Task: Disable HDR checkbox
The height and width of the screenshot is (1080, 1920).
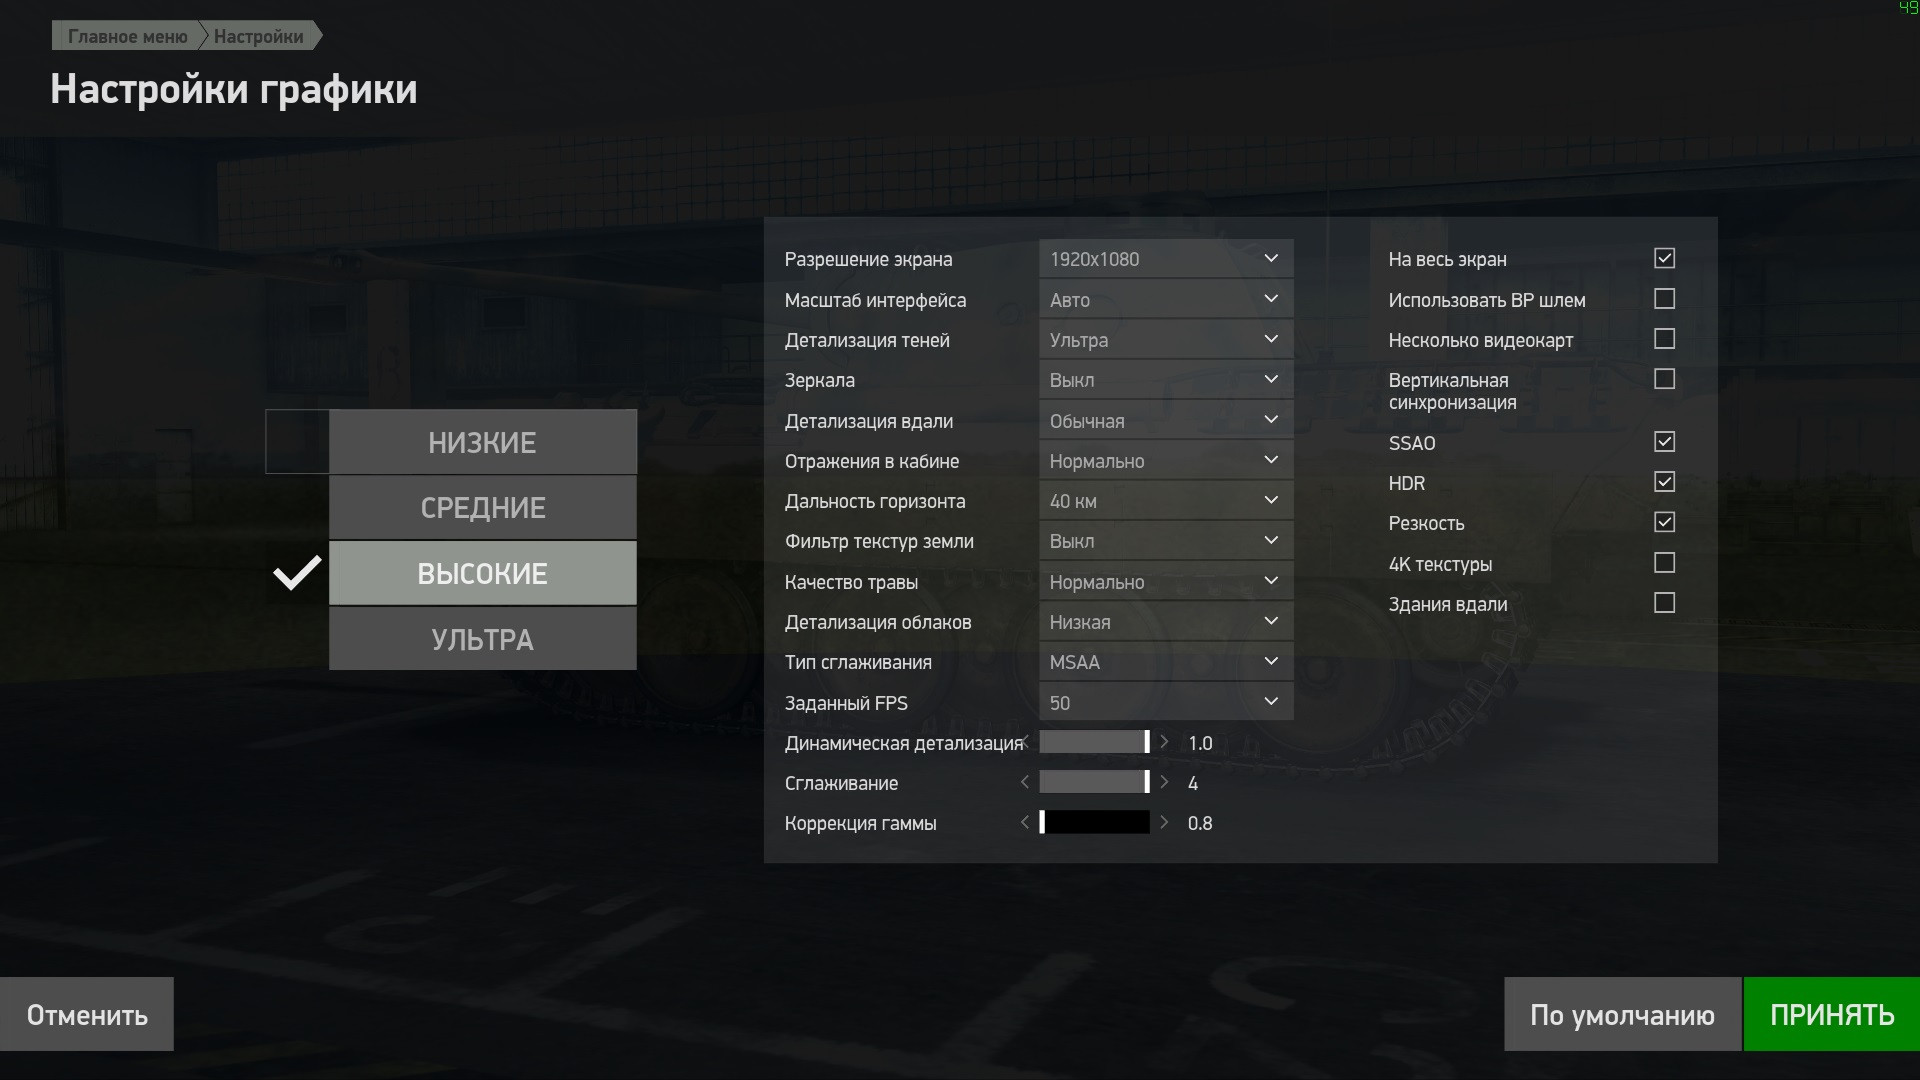Action: point(1664,482)
